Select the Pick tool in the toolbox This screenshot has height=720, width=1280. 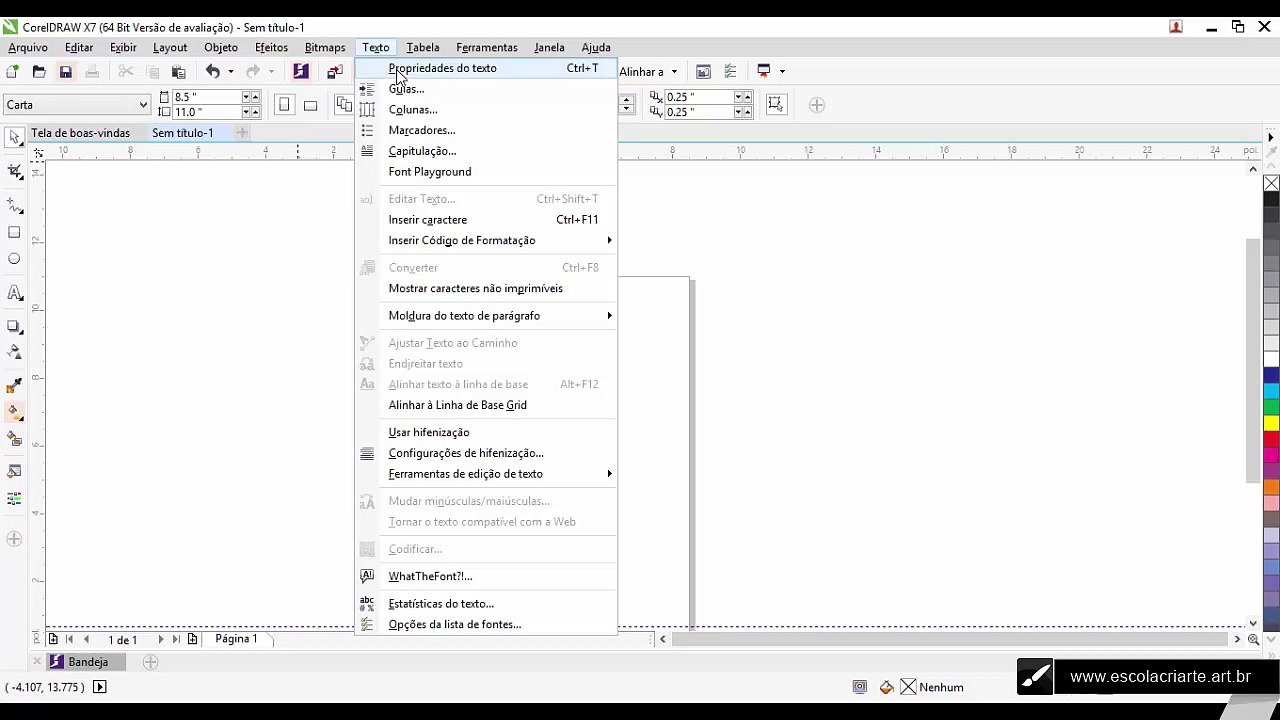tap(14, 138)
